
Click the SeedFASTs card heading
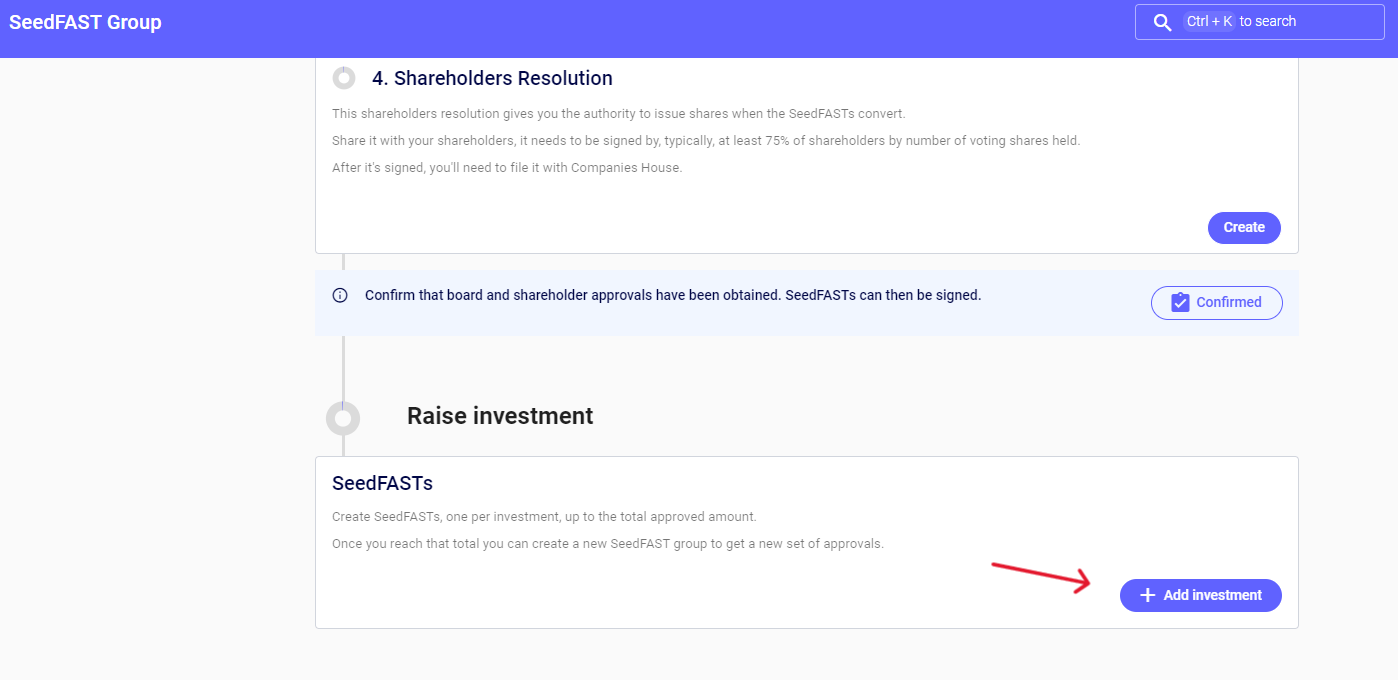pos(382,483)
